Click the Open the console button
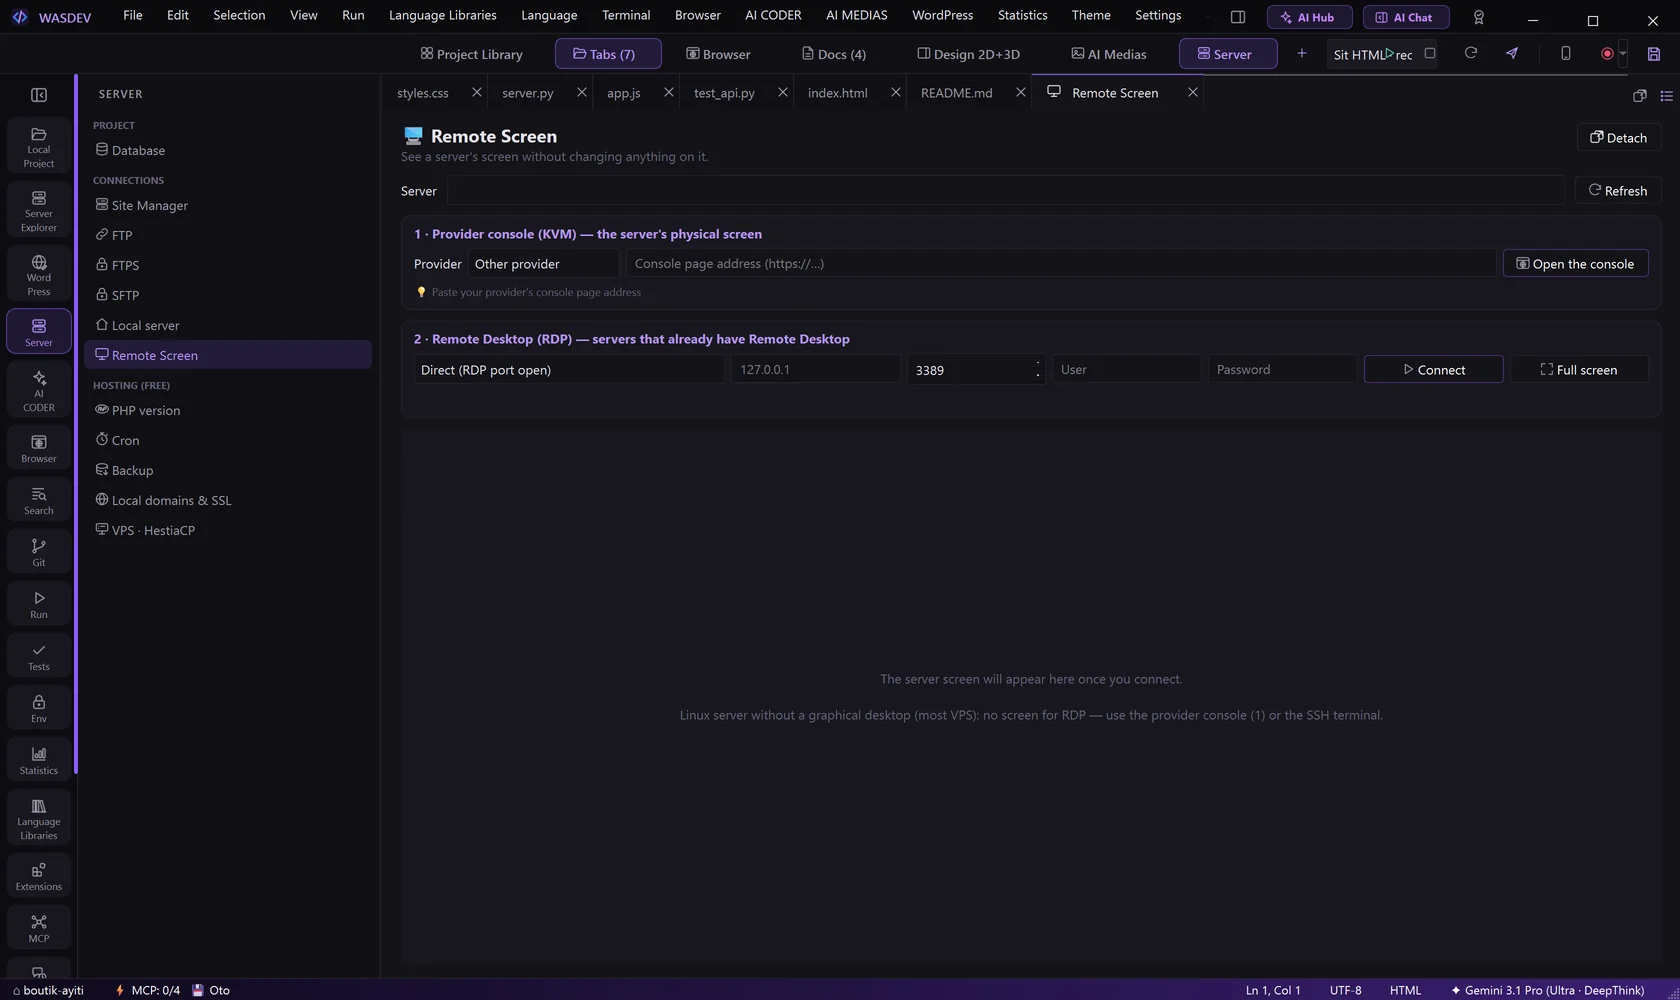This screenshot has height=1000, width=1680. pyautogui.click(x=1576, y=264)
